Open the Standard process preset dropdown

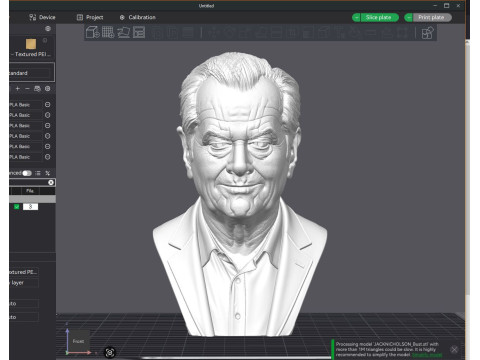[29, 73]
